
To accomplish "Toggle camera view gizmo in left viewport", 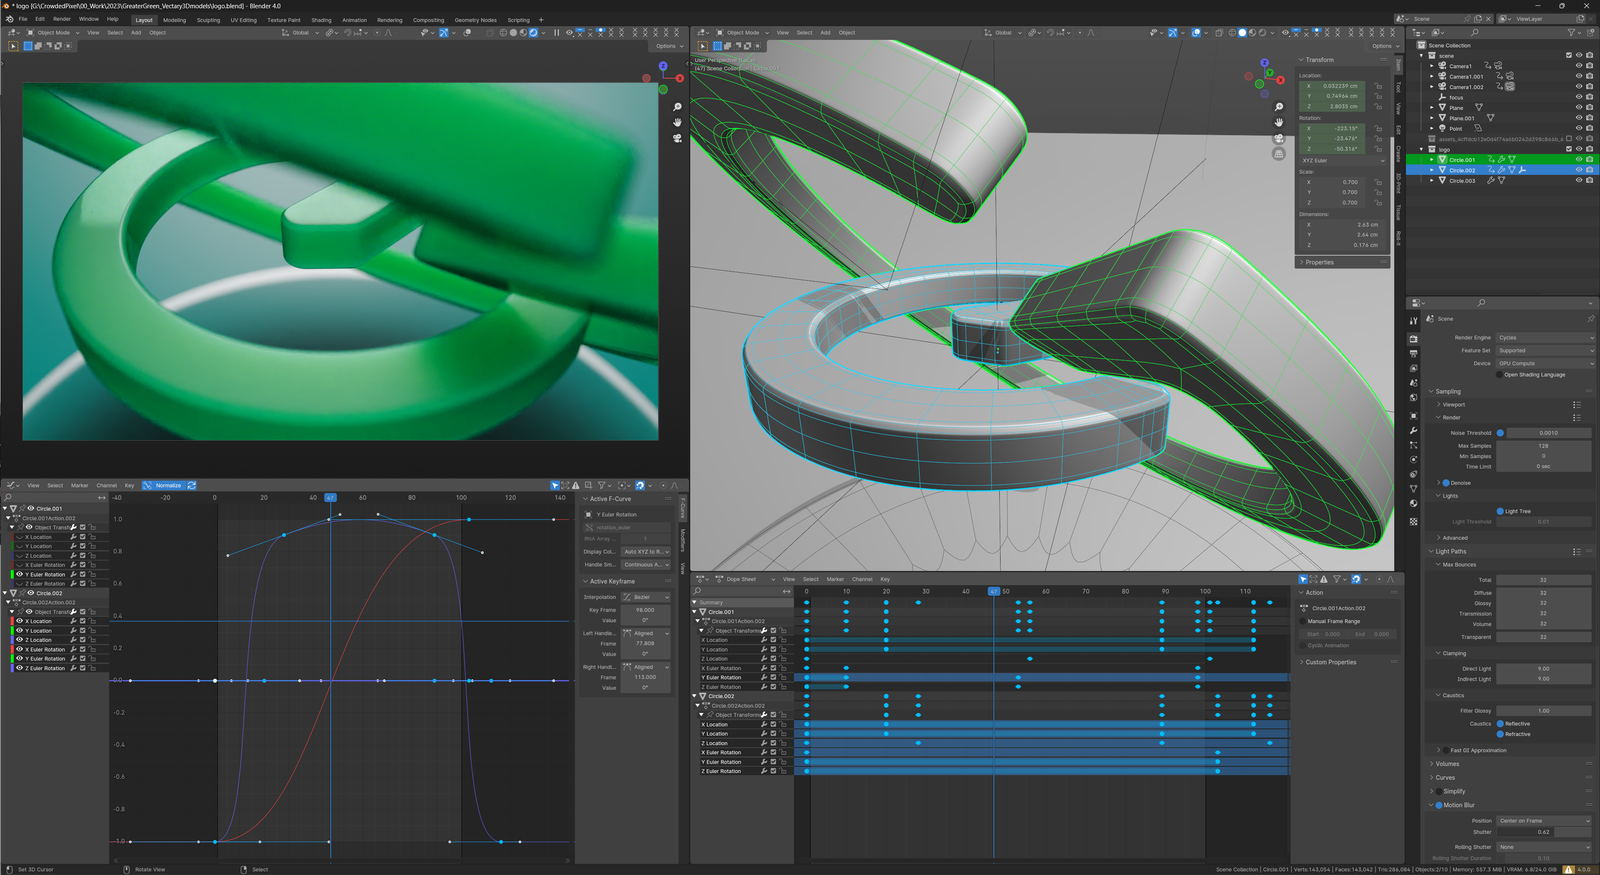I will (x=677, y=138).
